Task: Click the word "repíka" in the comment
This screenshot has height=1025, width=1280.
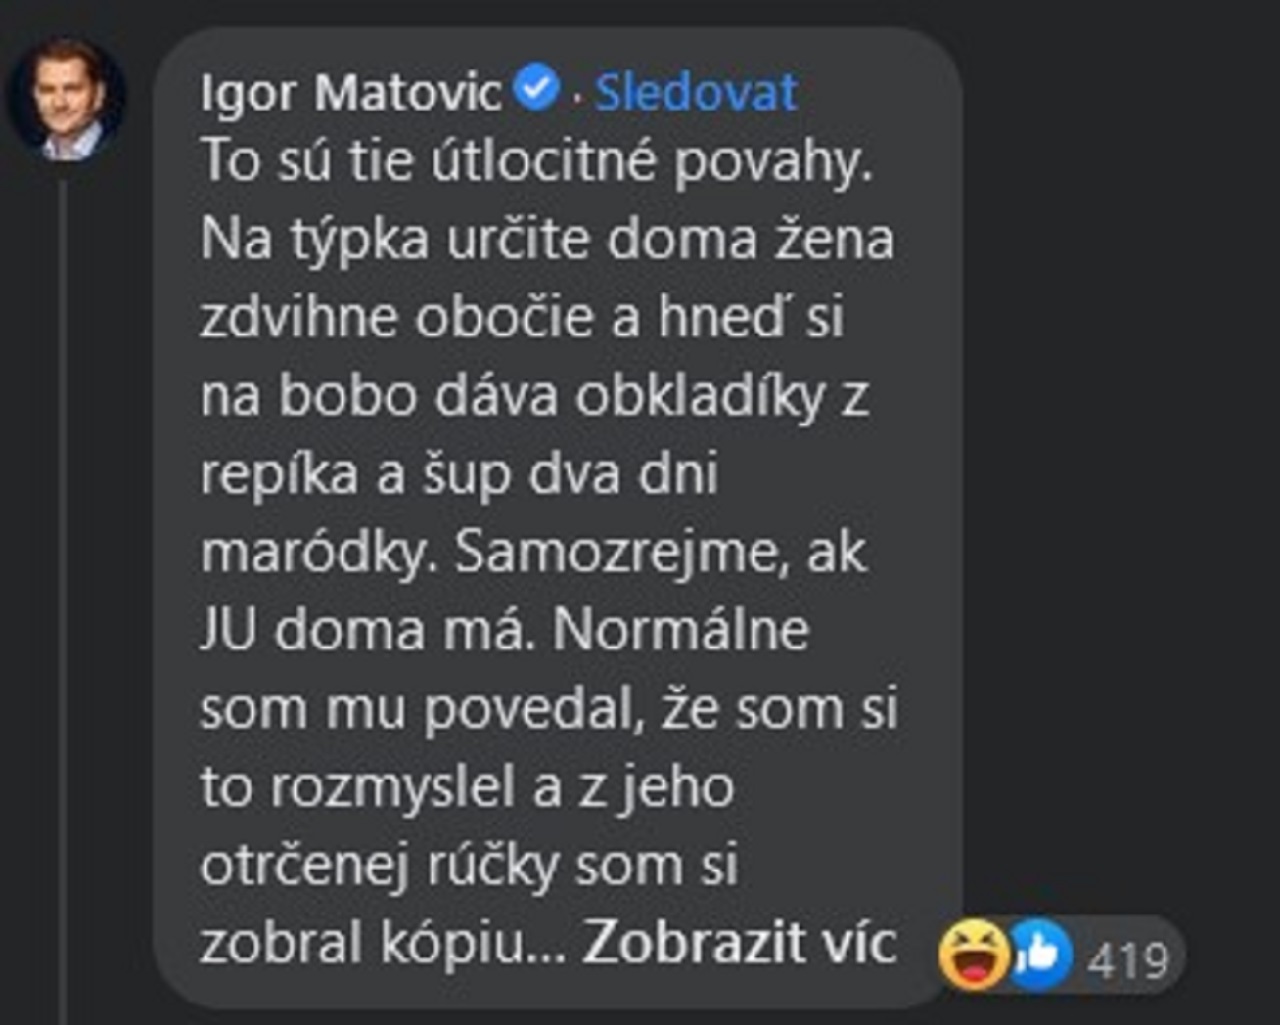Action: coord(279,475)
